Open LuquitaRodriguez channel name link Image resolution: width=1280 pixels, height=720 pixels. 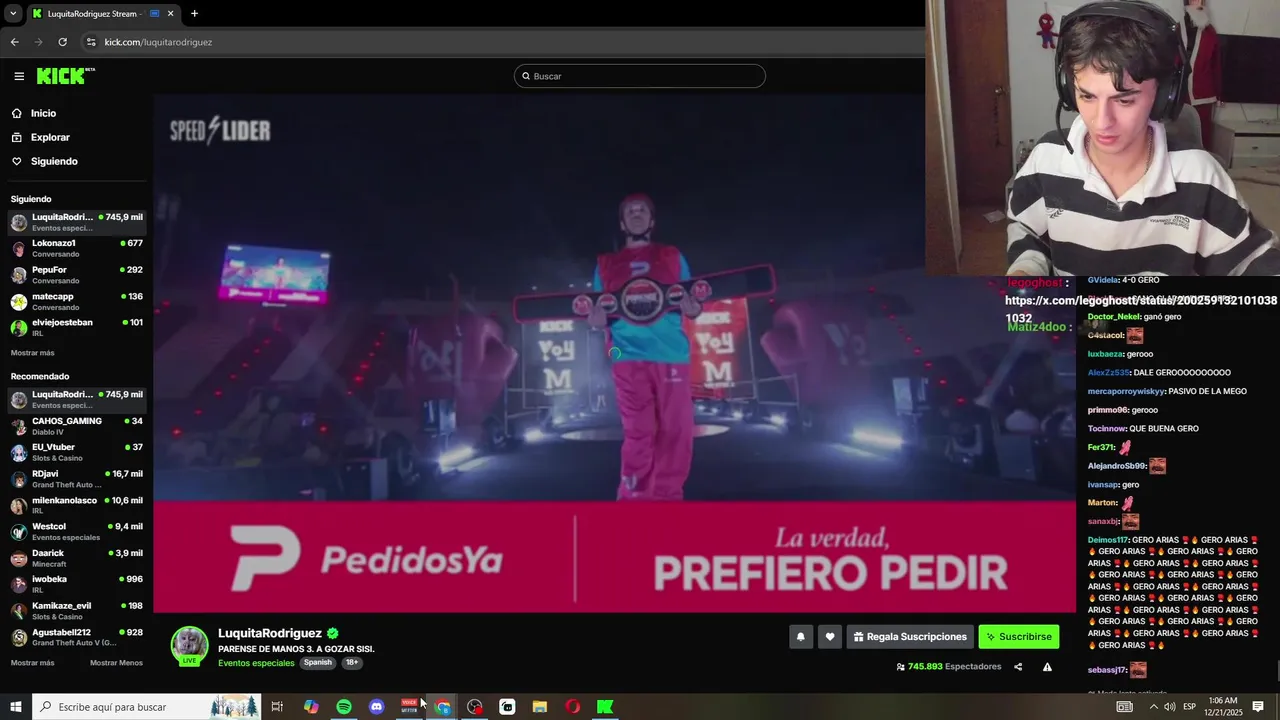pos(270,633)
